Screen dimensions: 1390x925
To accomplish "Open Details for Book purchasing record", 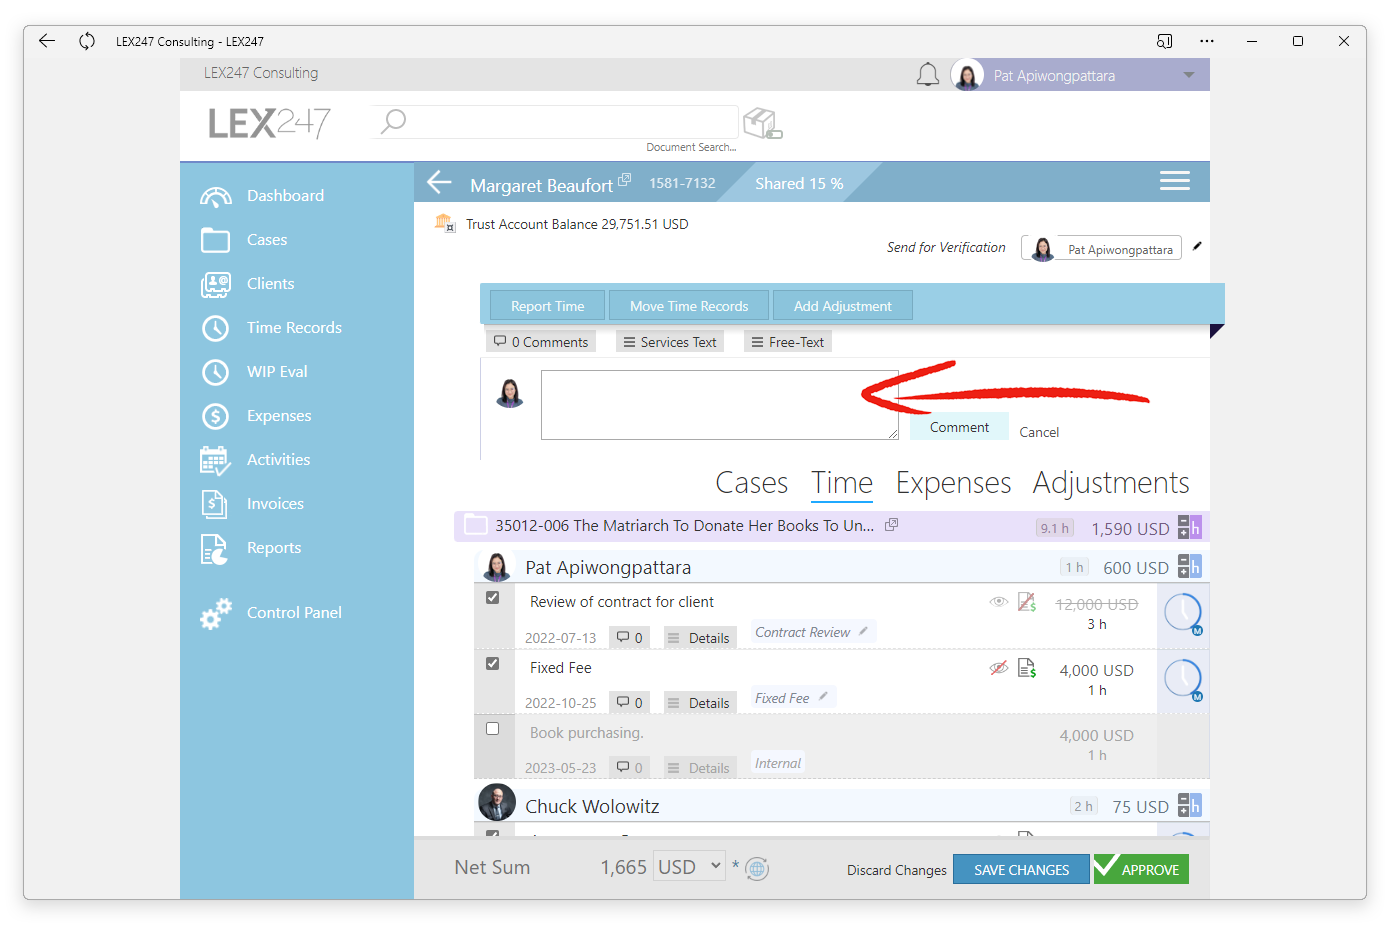I will click(699, 767).
